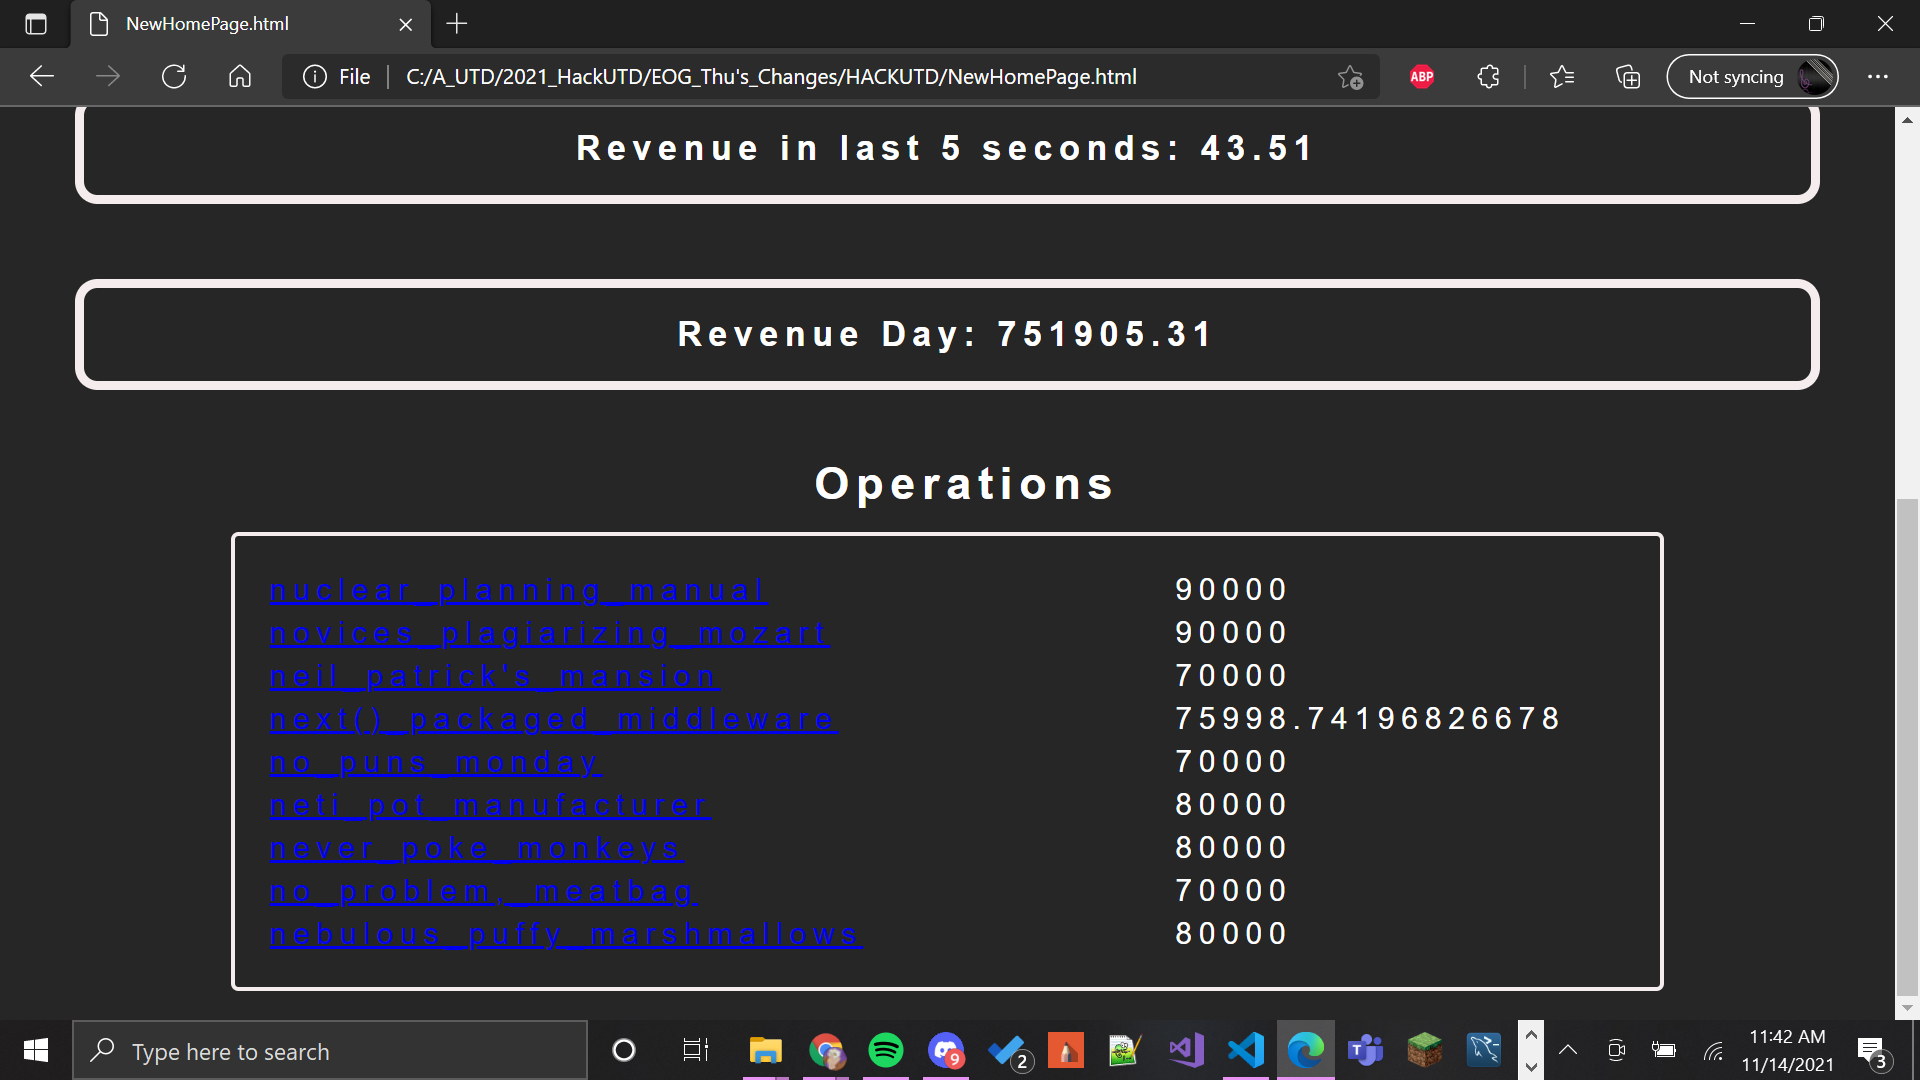1920x1080 pixels.
Task: Show hidden system tray icons chevron
Action: click(1568, 1050)
